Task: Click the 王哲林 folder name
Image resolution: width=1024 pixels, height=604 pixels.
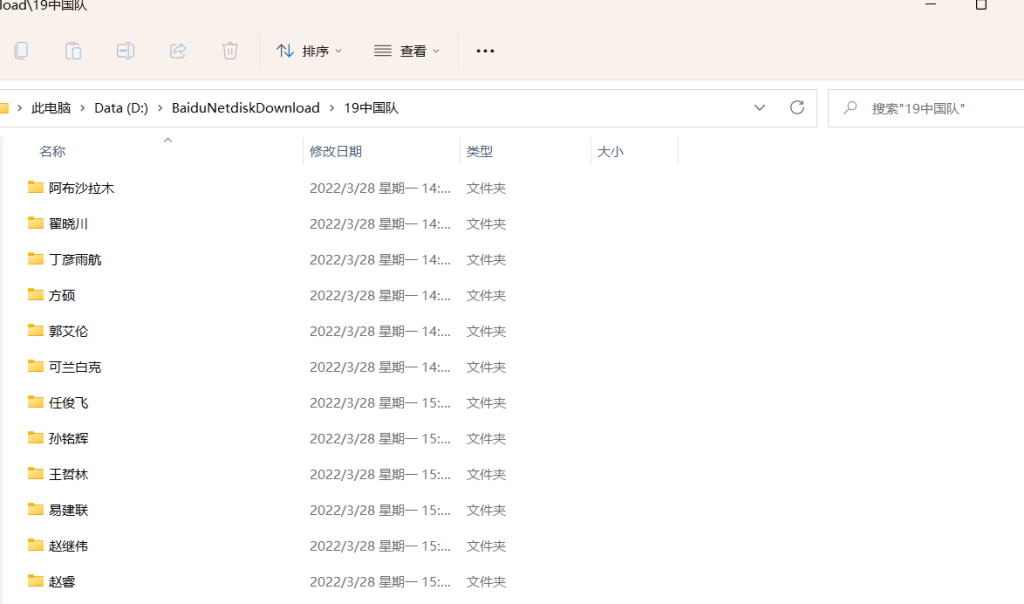Action: tap(69, 474)
